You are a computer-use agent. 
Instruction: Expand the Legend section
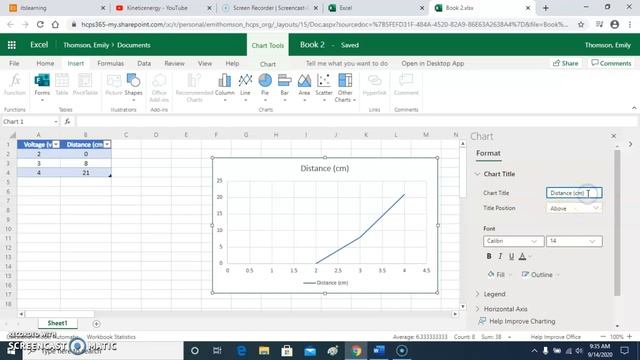click(x=478, y=294)
